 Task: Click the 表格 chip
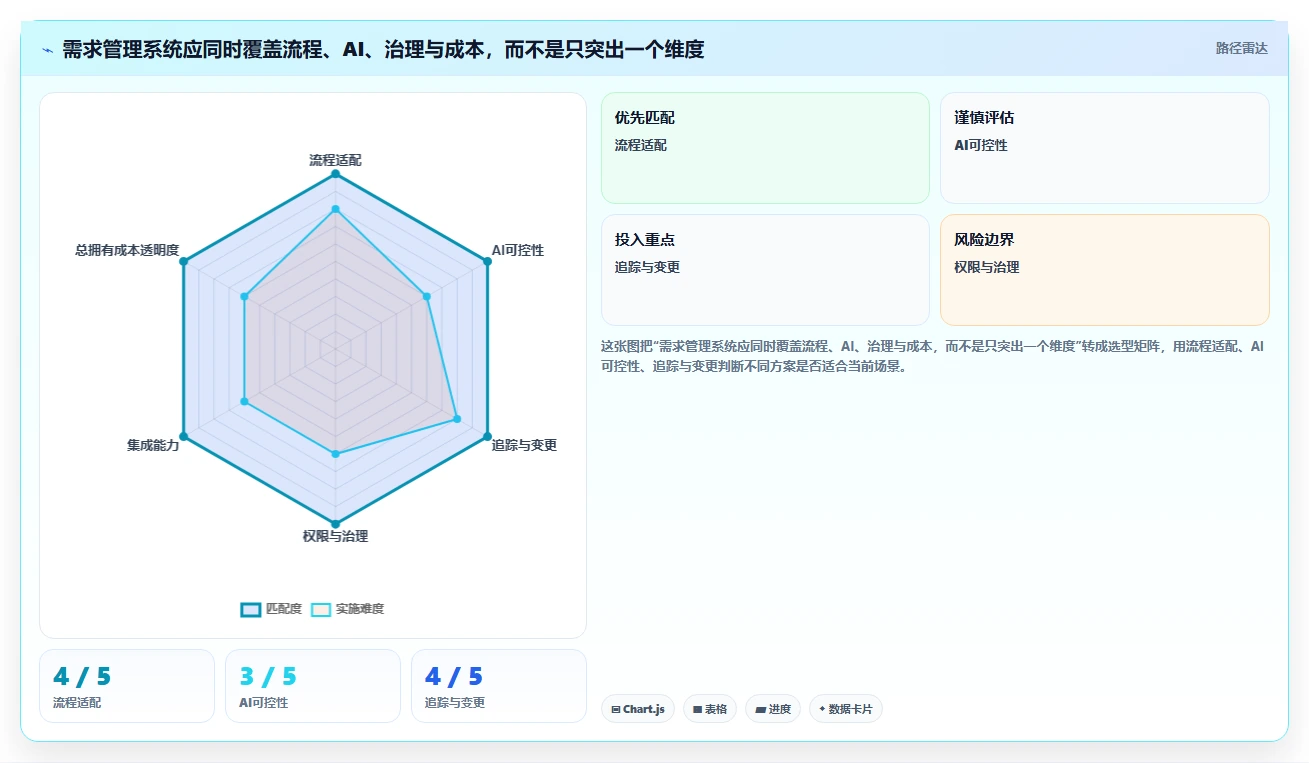point(710,709)
